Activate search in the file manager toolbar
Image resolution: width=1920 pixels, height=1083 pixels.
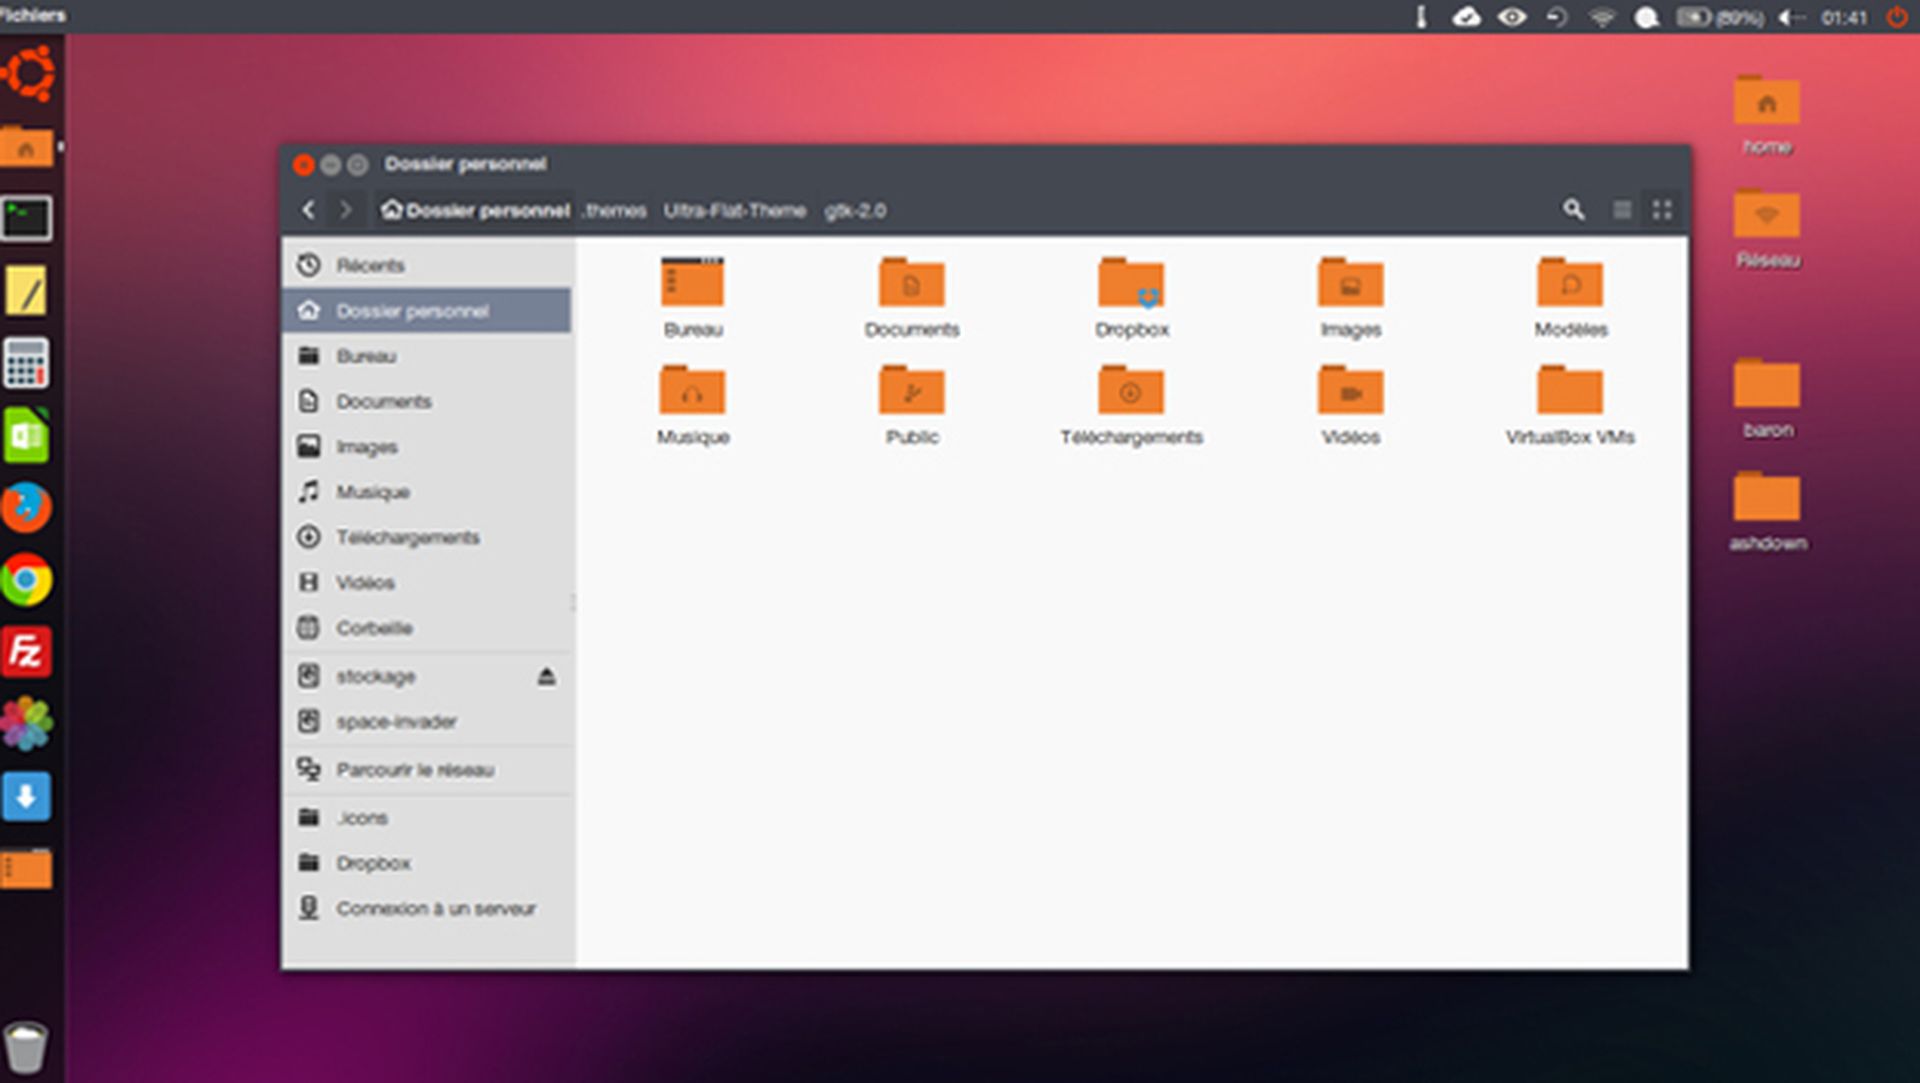(1573, 210)
